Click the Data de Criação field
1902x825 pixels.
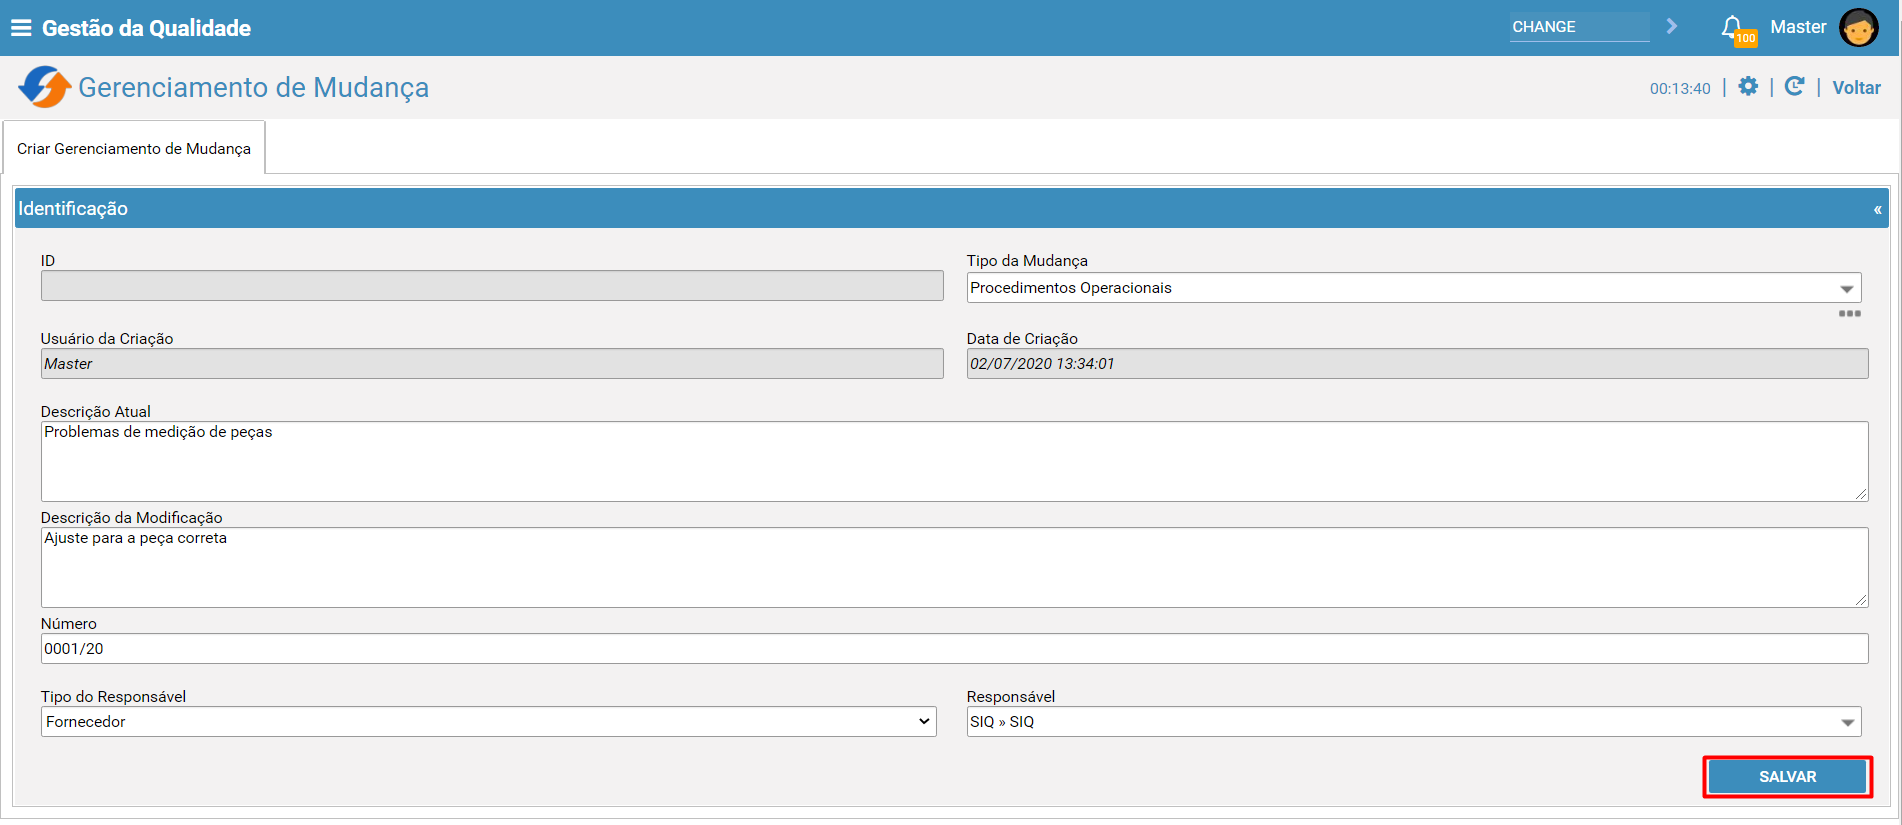tap(1417, 364)
